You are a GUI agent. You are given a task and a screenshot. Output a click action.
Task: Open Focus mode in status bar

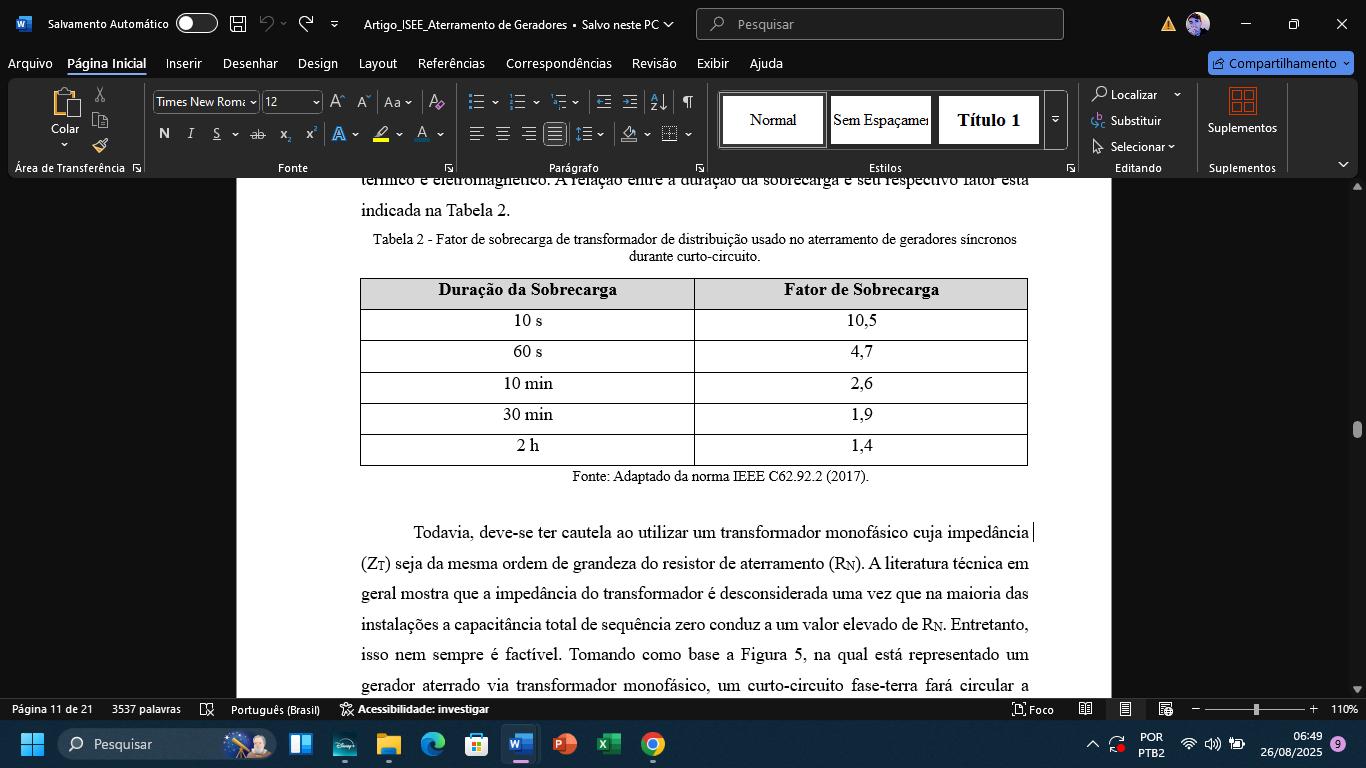[1033, 709]
